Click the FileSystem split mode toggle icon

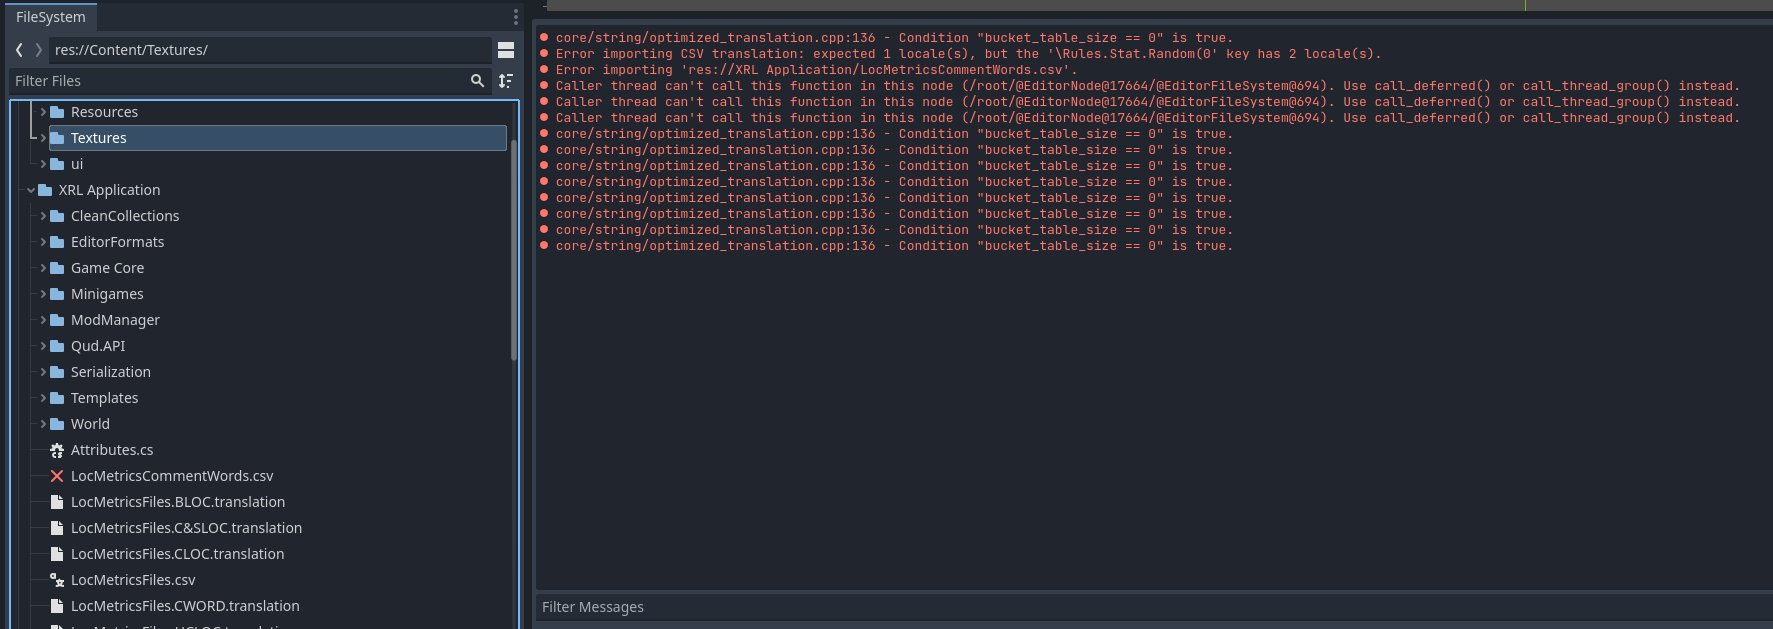point(506,50)
